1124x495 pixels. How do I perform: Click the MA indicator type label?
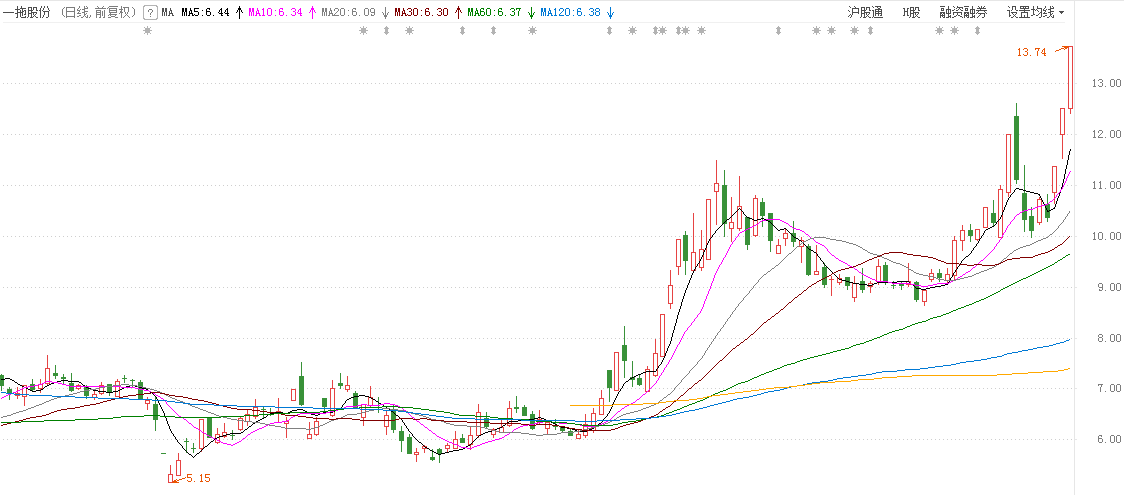(168, 13)
